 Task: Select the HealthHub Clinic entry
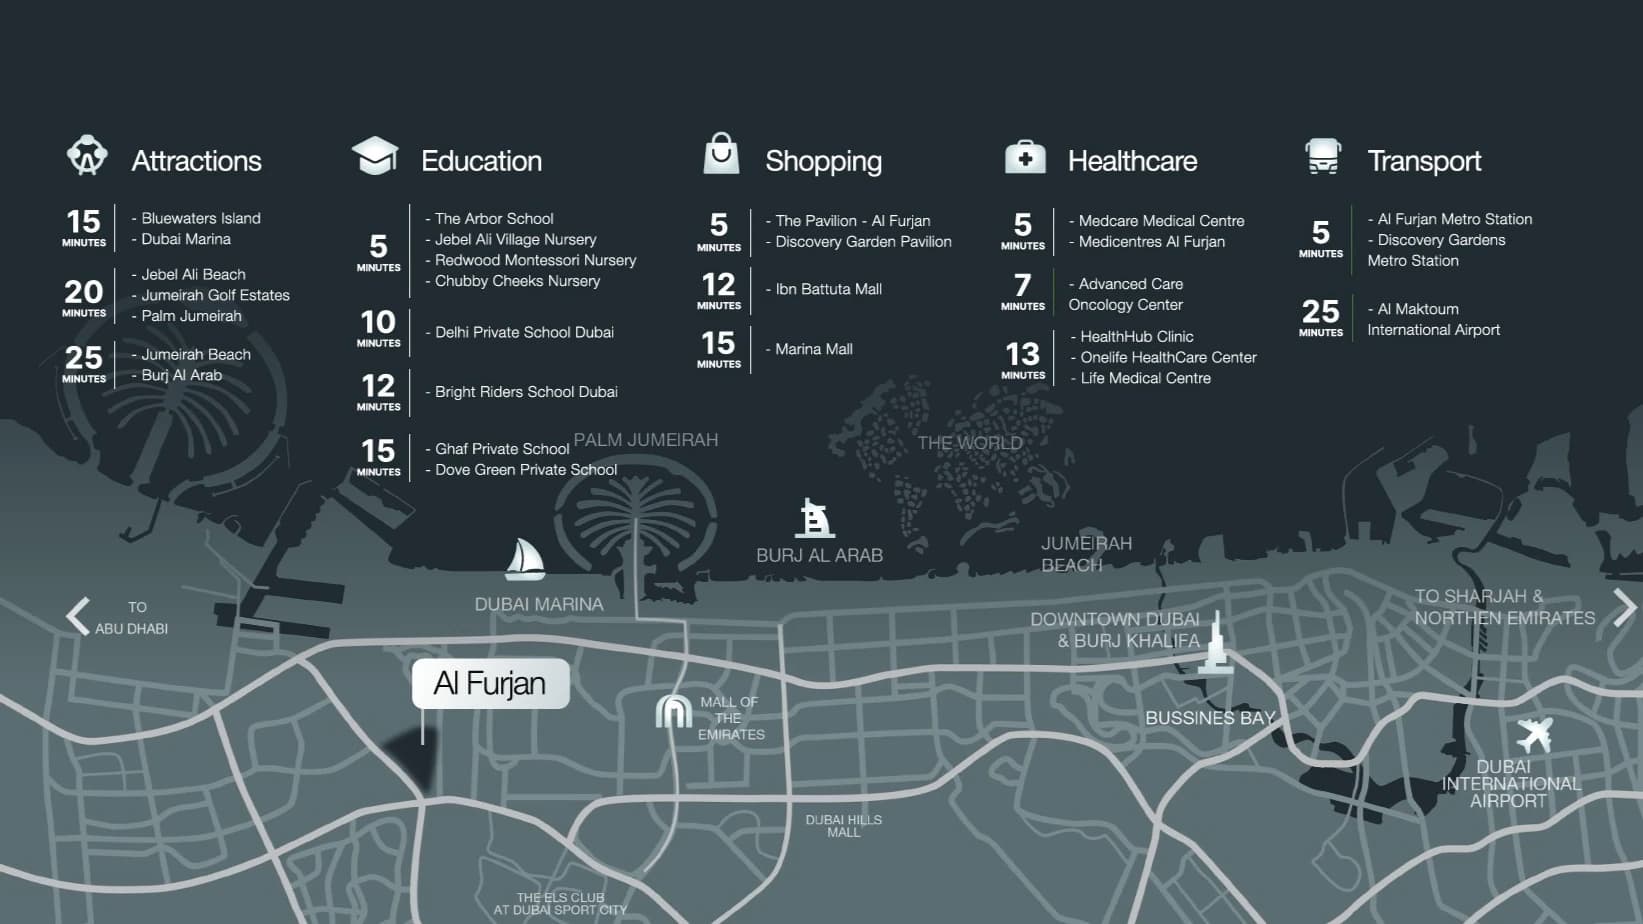click(x=1132, y=337)
